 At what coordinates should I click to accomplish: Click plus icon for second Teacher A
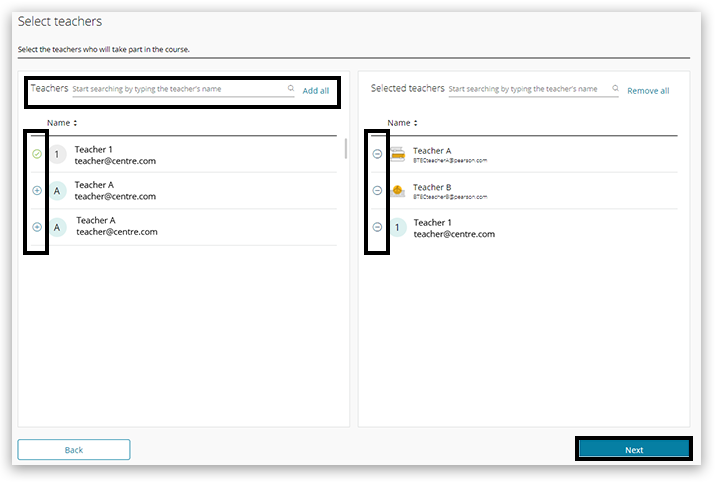pos(37,227)
